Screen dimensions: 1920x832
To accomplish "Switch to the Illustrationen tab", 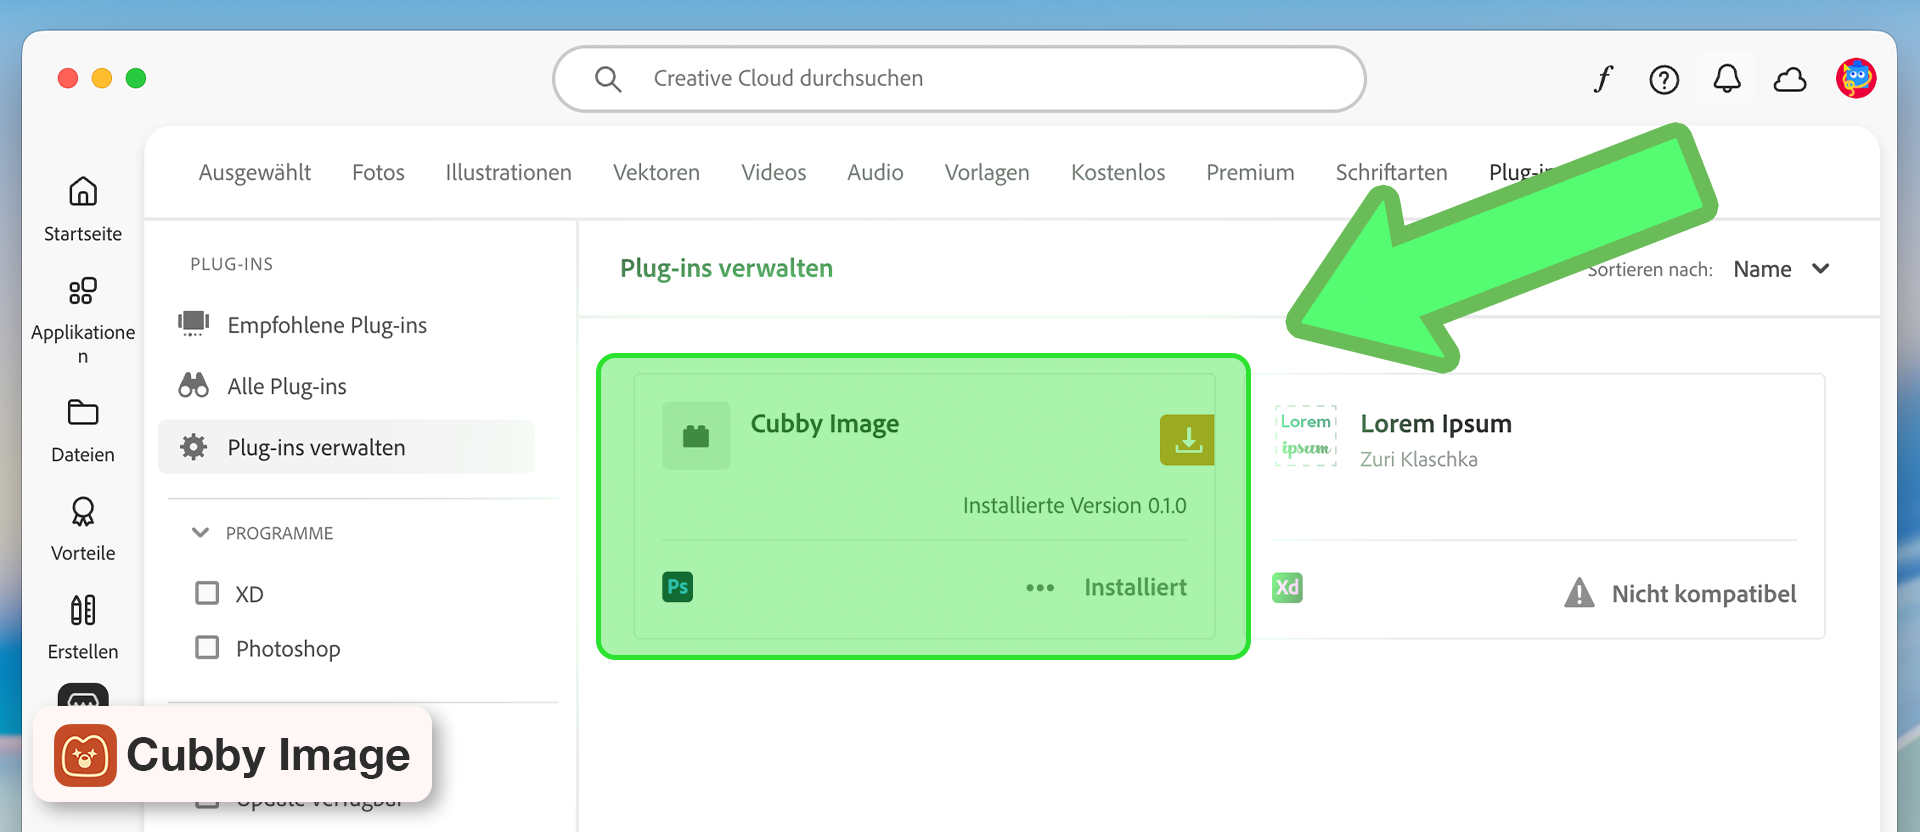I will click(x=508, y=172).
